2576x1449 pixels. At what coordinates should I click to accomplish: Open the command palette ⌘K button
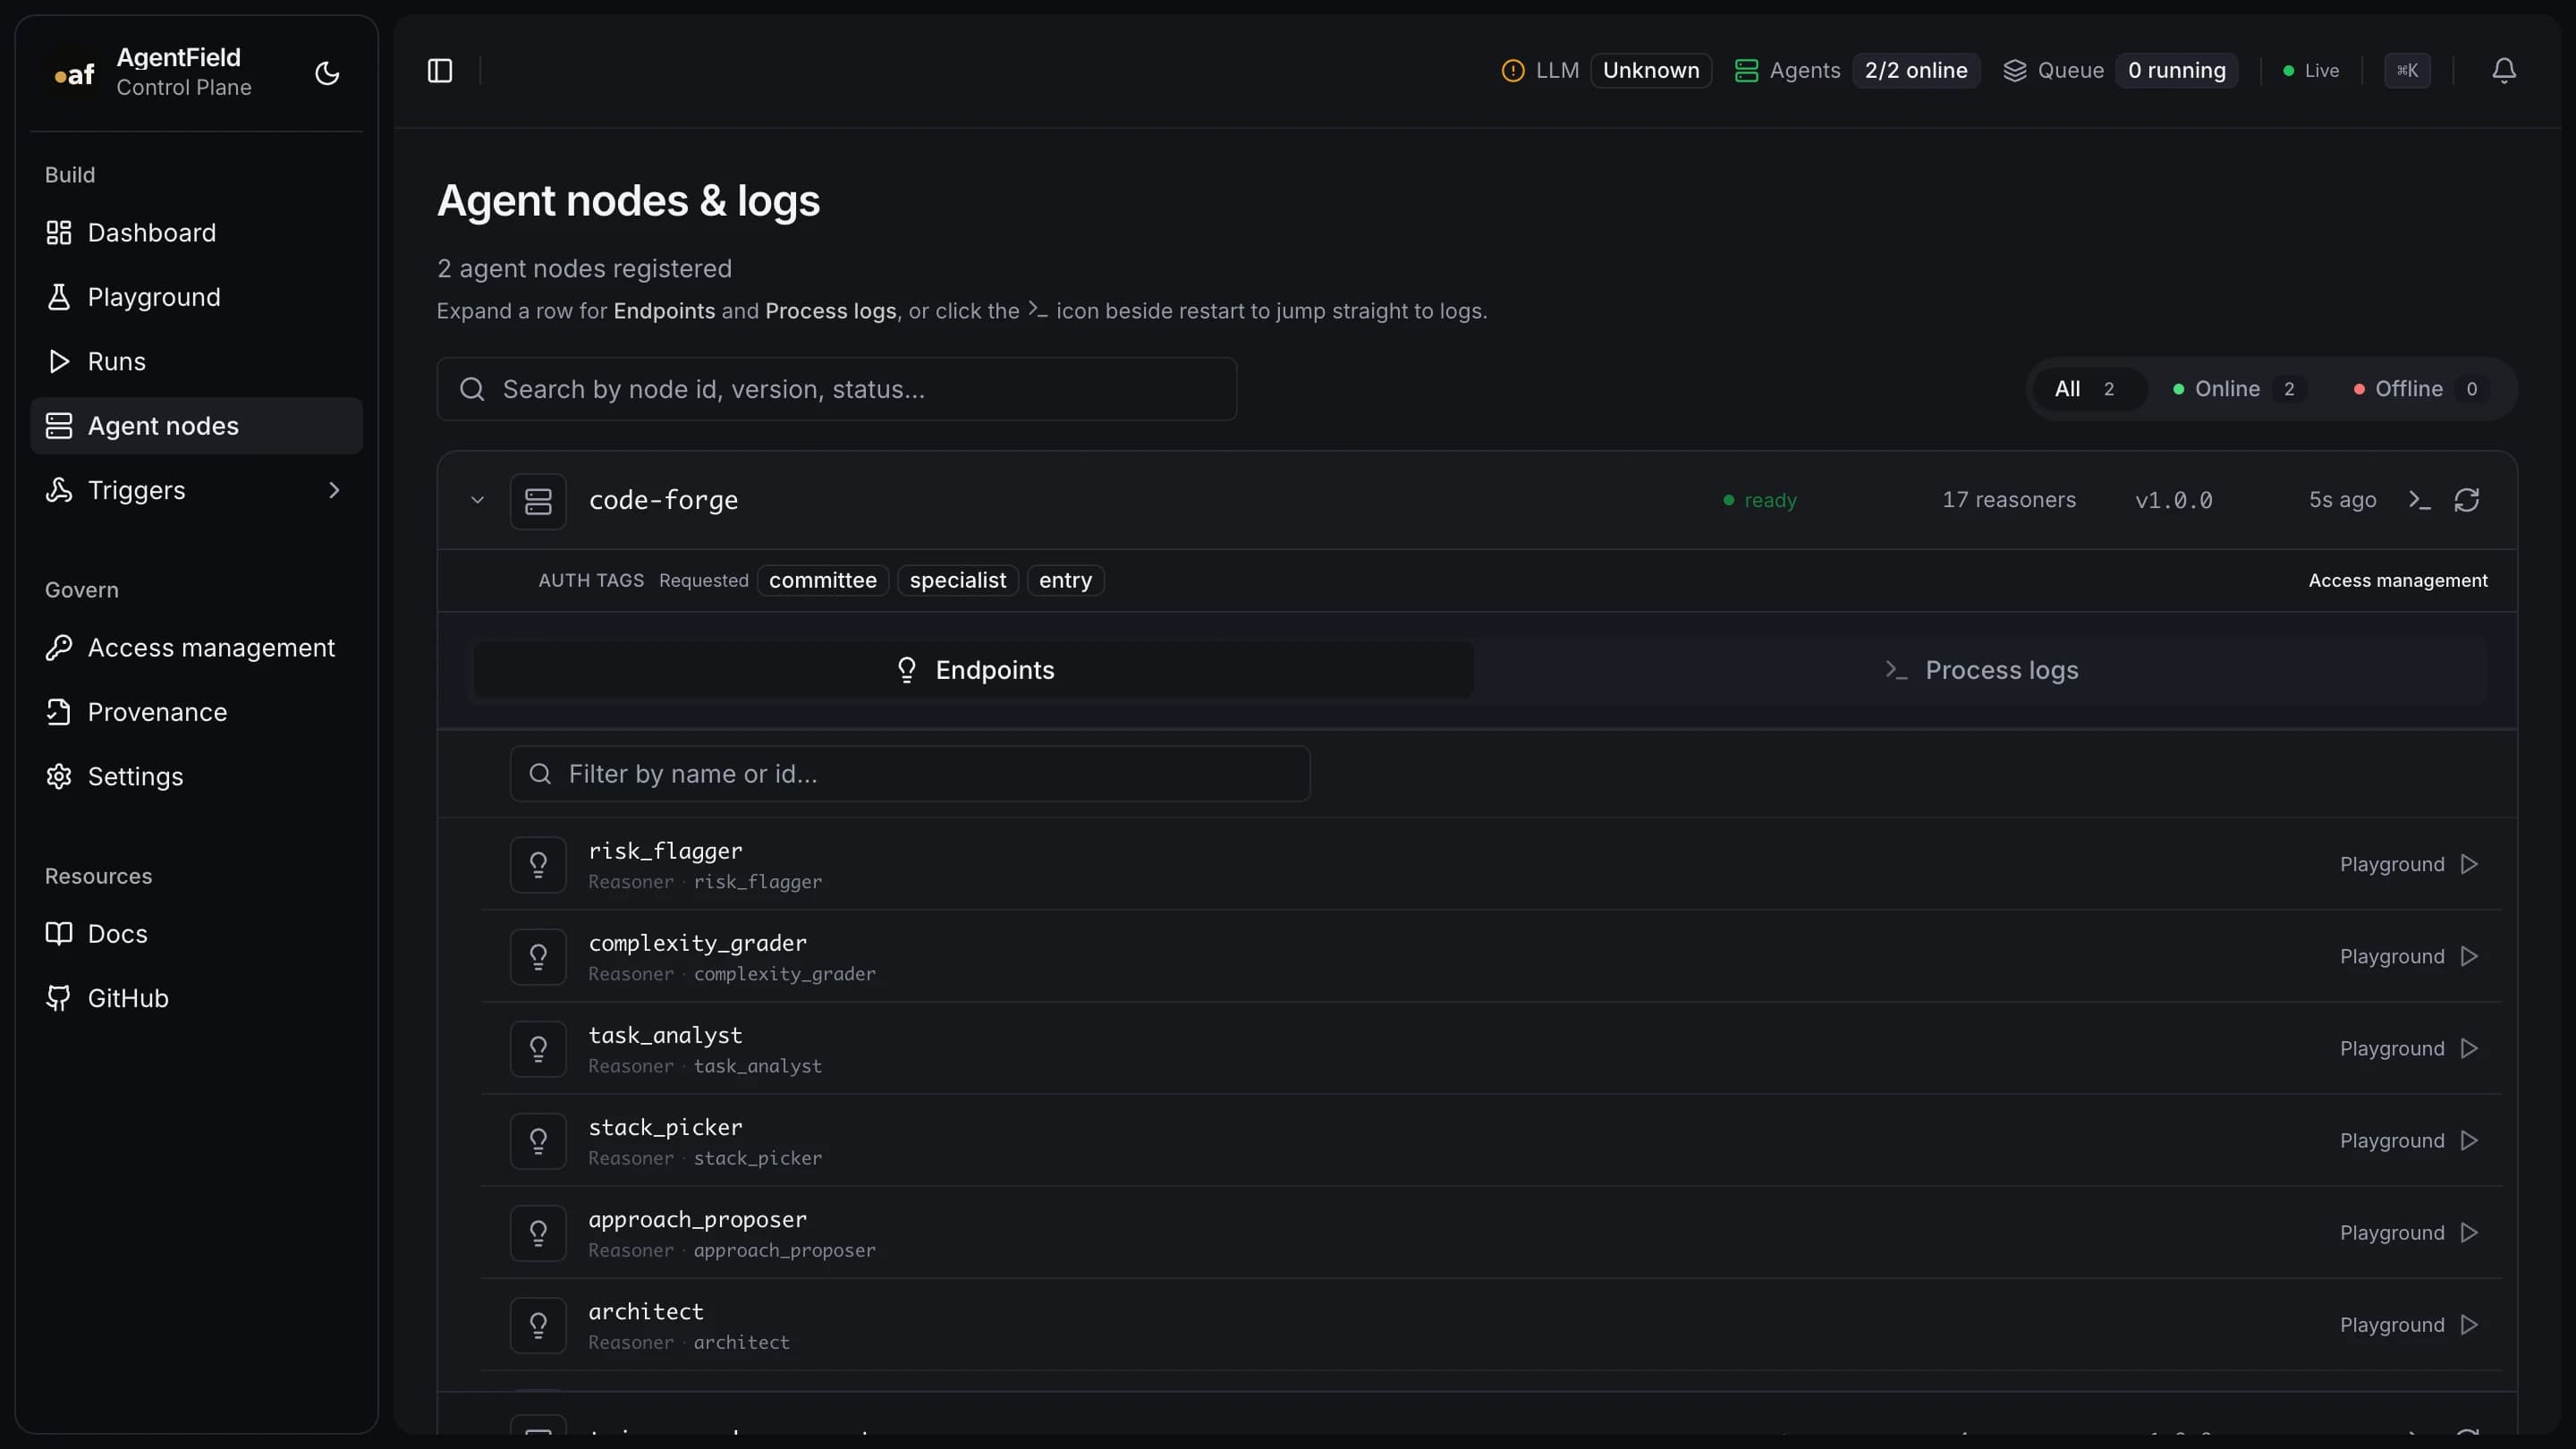(2407, 71)
